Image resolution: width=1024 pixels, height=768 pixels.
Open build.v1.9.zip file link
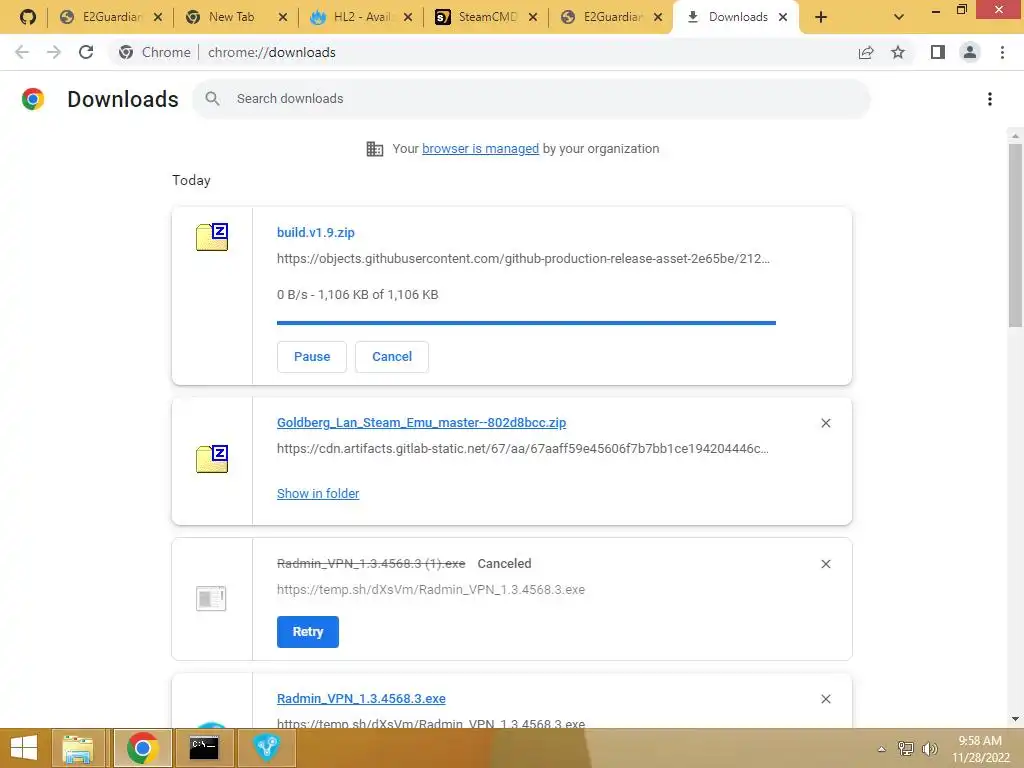coord(315,232)
